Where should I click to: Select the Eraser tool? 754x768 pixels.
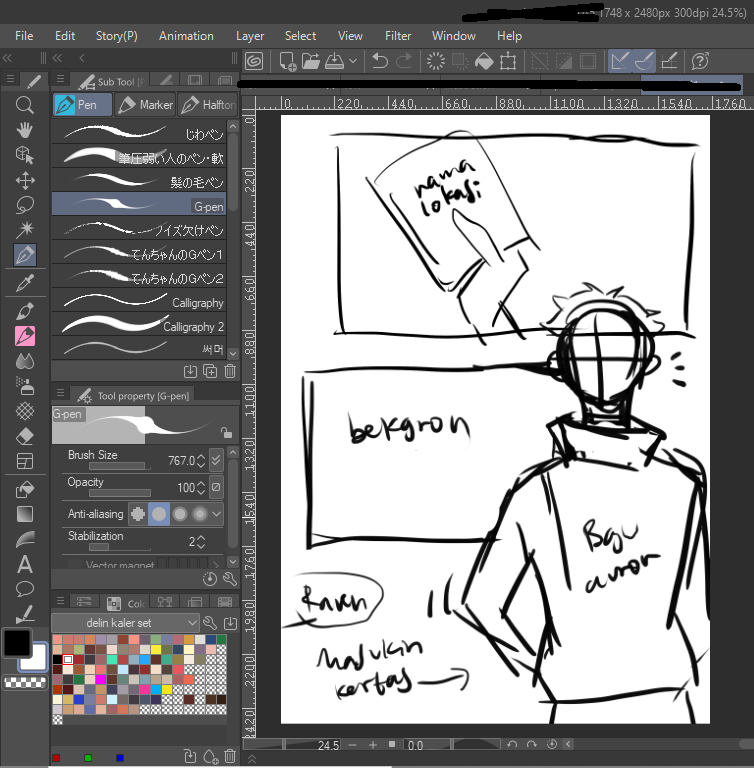coord(24,436)
